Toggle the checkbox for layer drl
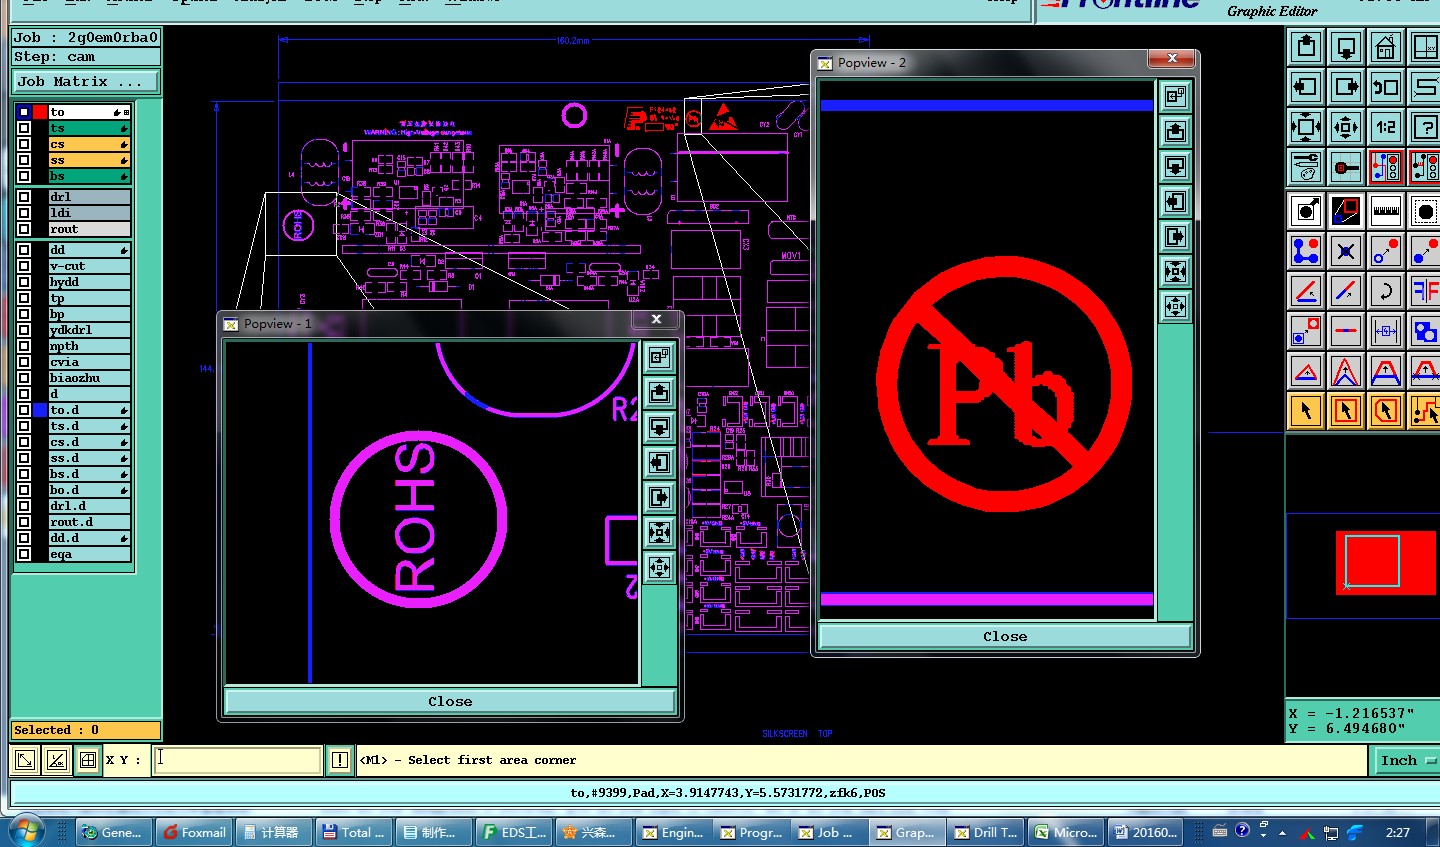 (24, 197)
